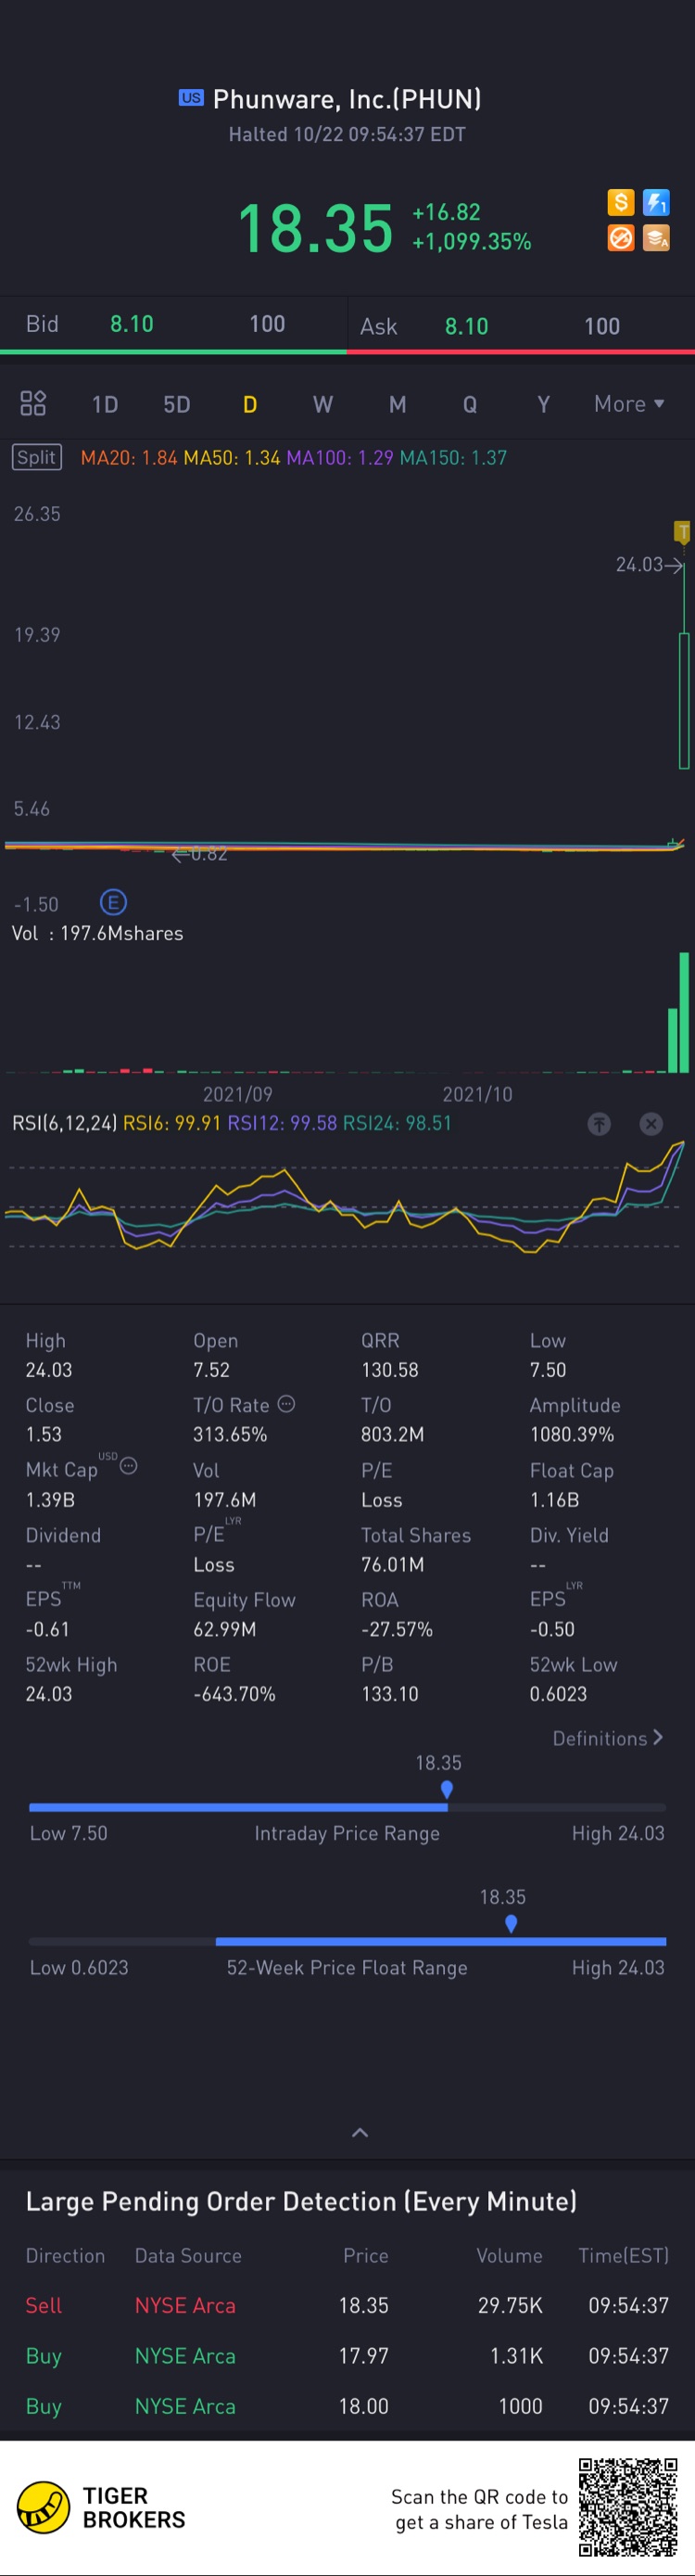Screen dimensions: 695x2576
Task: Tap Scan the QR code promo text
Action: [480, 2509]
